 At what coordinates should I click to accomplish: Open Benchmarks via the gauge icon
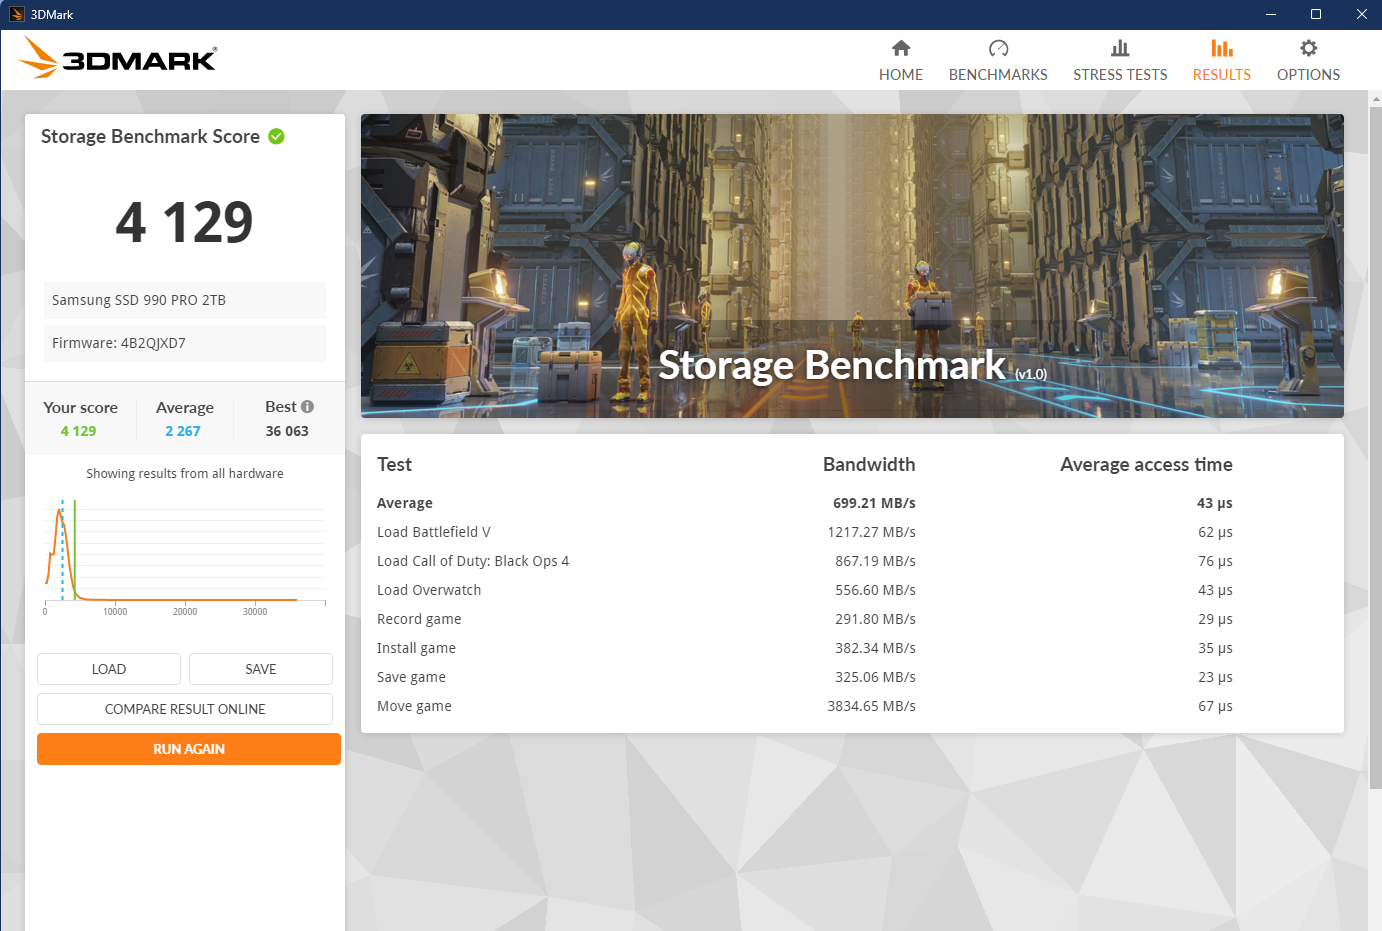tap(998, 48)
